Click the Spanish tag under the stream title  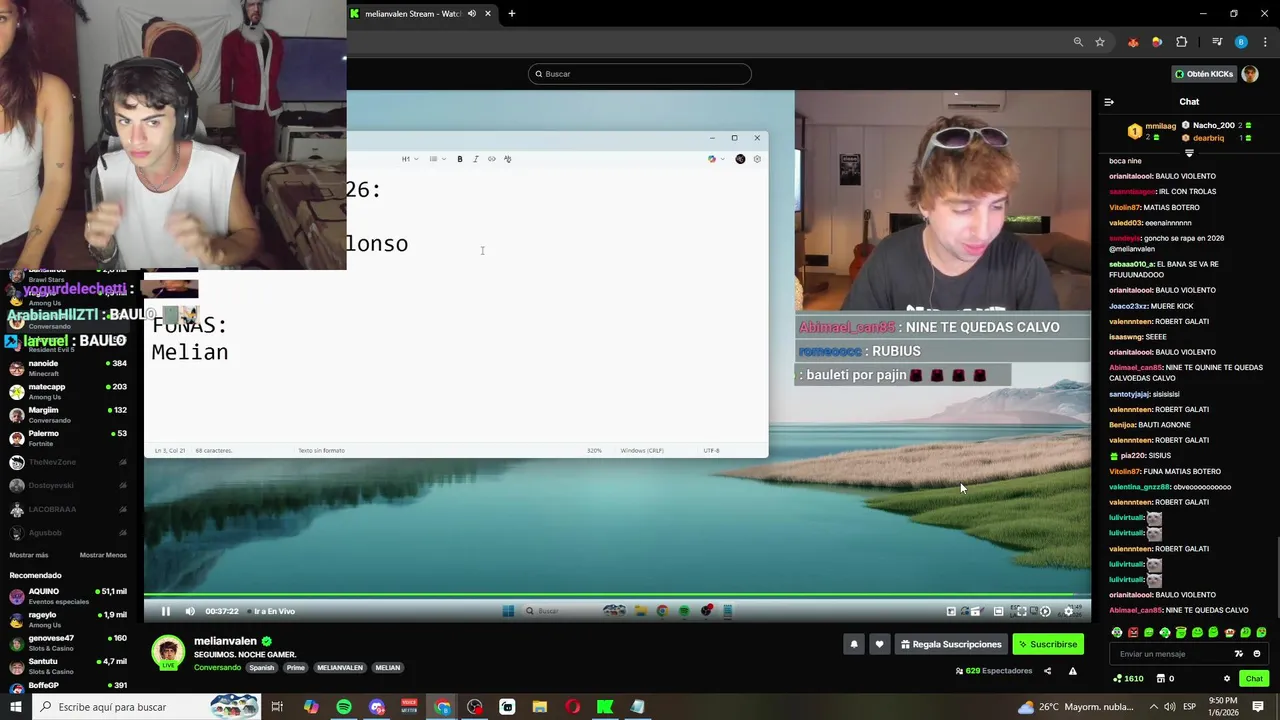[262, 668]
